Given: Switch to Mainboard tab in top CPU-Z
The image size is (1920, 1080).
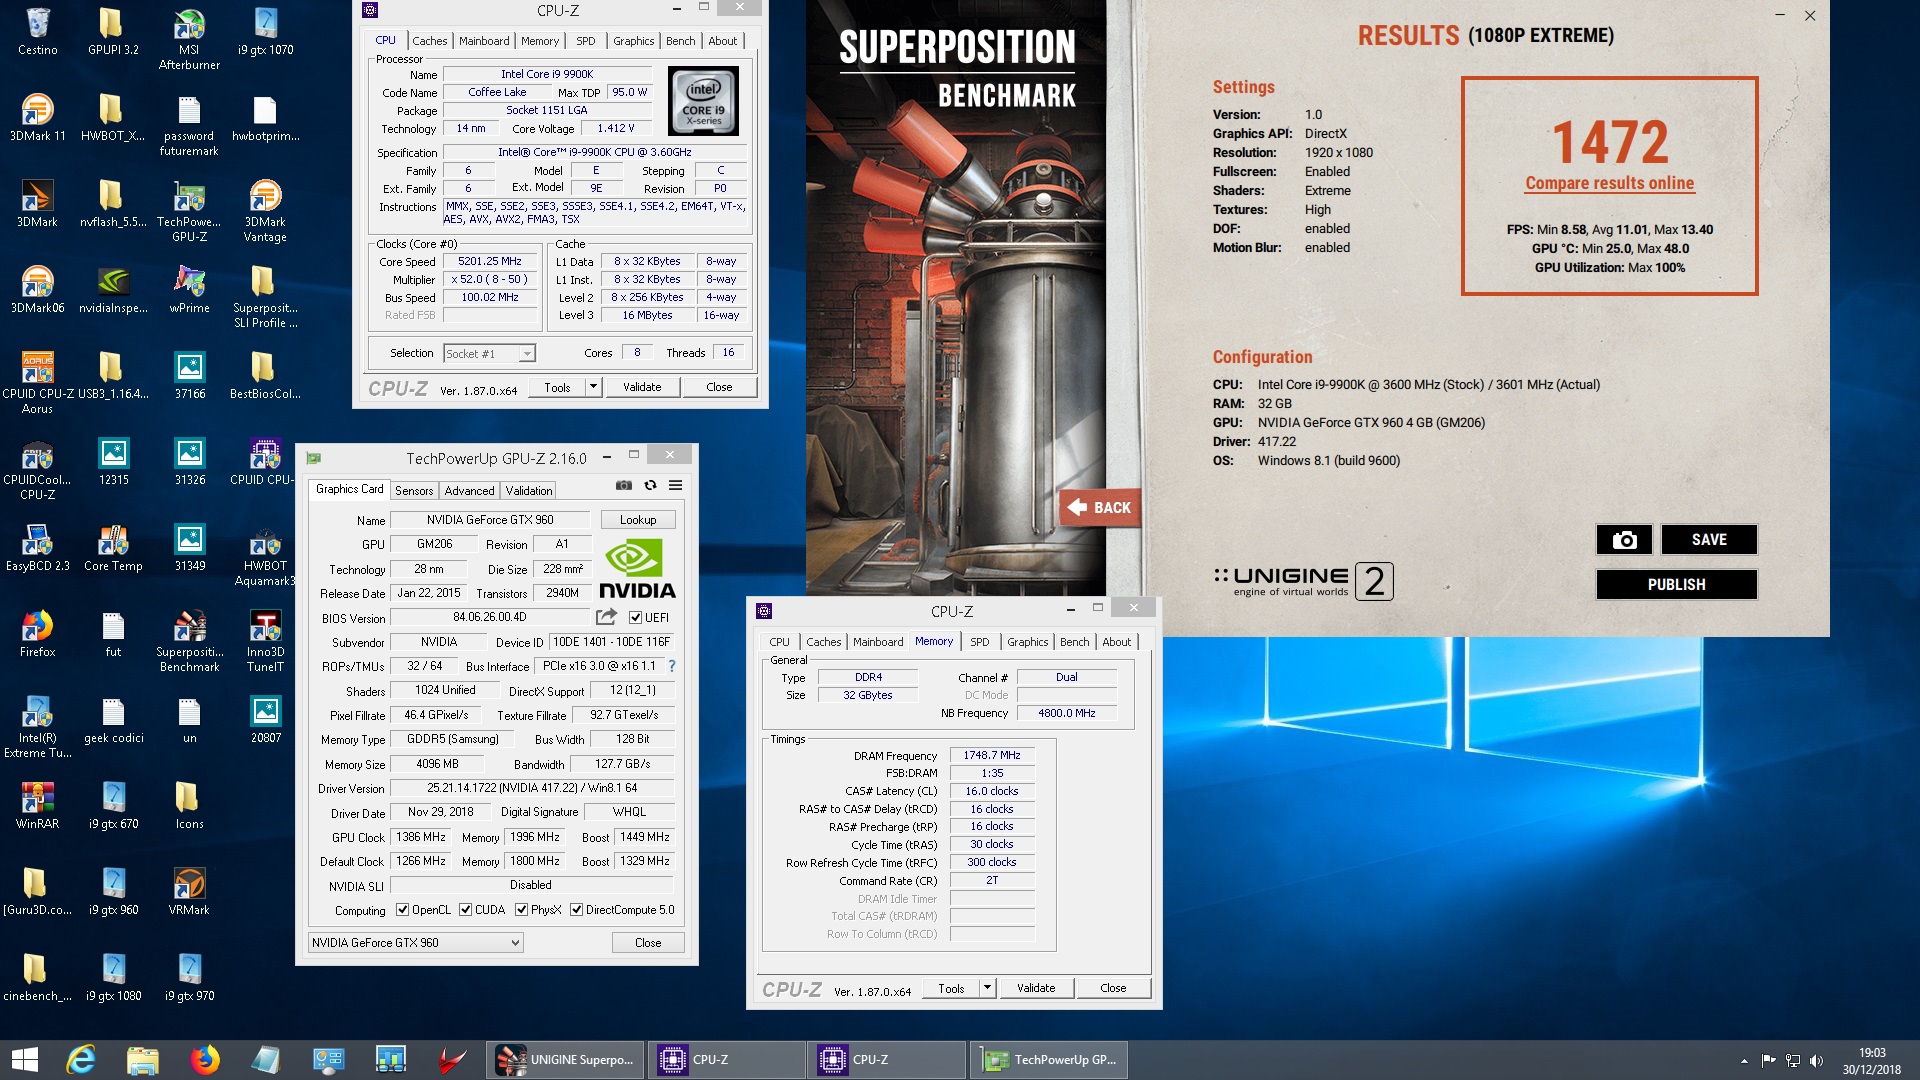Looking at the screenshot, I should pos(484,41).
